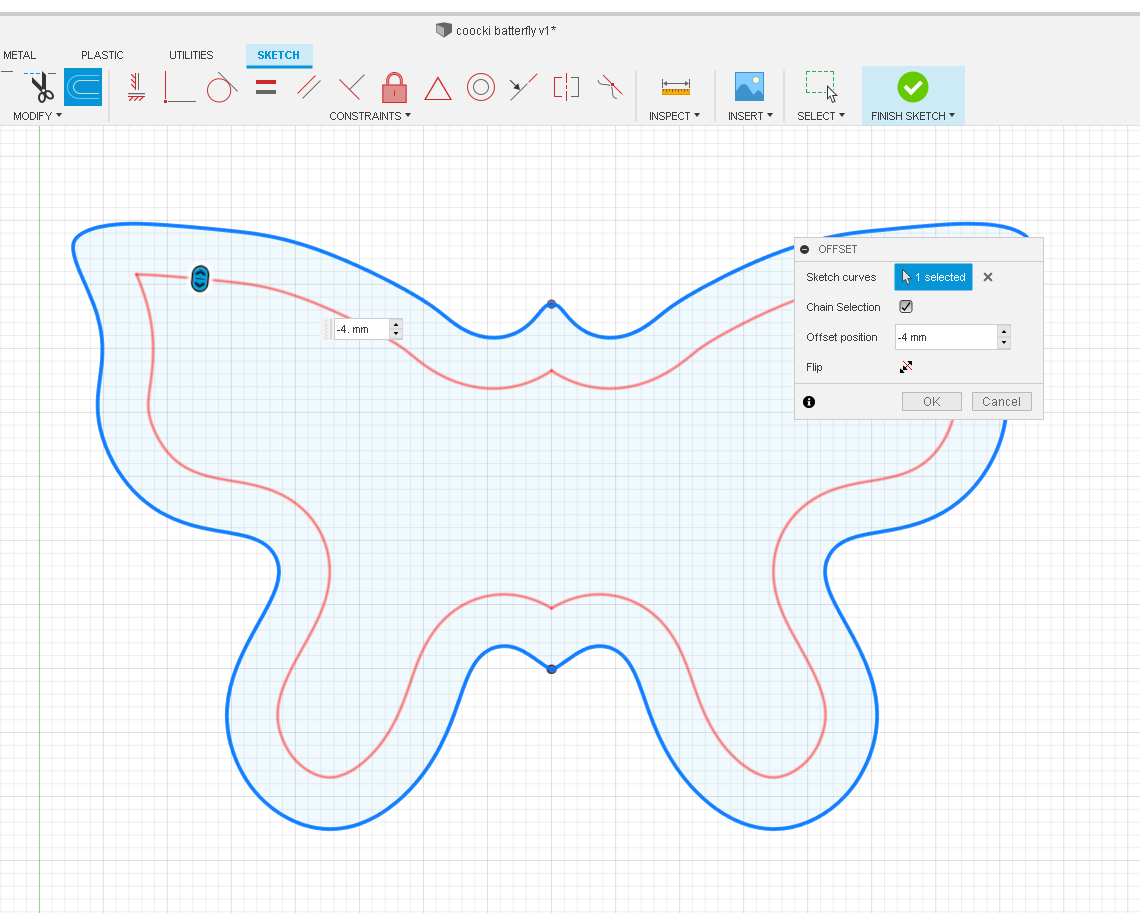Clear the Sketch curves selection

[x=987, y=277]
